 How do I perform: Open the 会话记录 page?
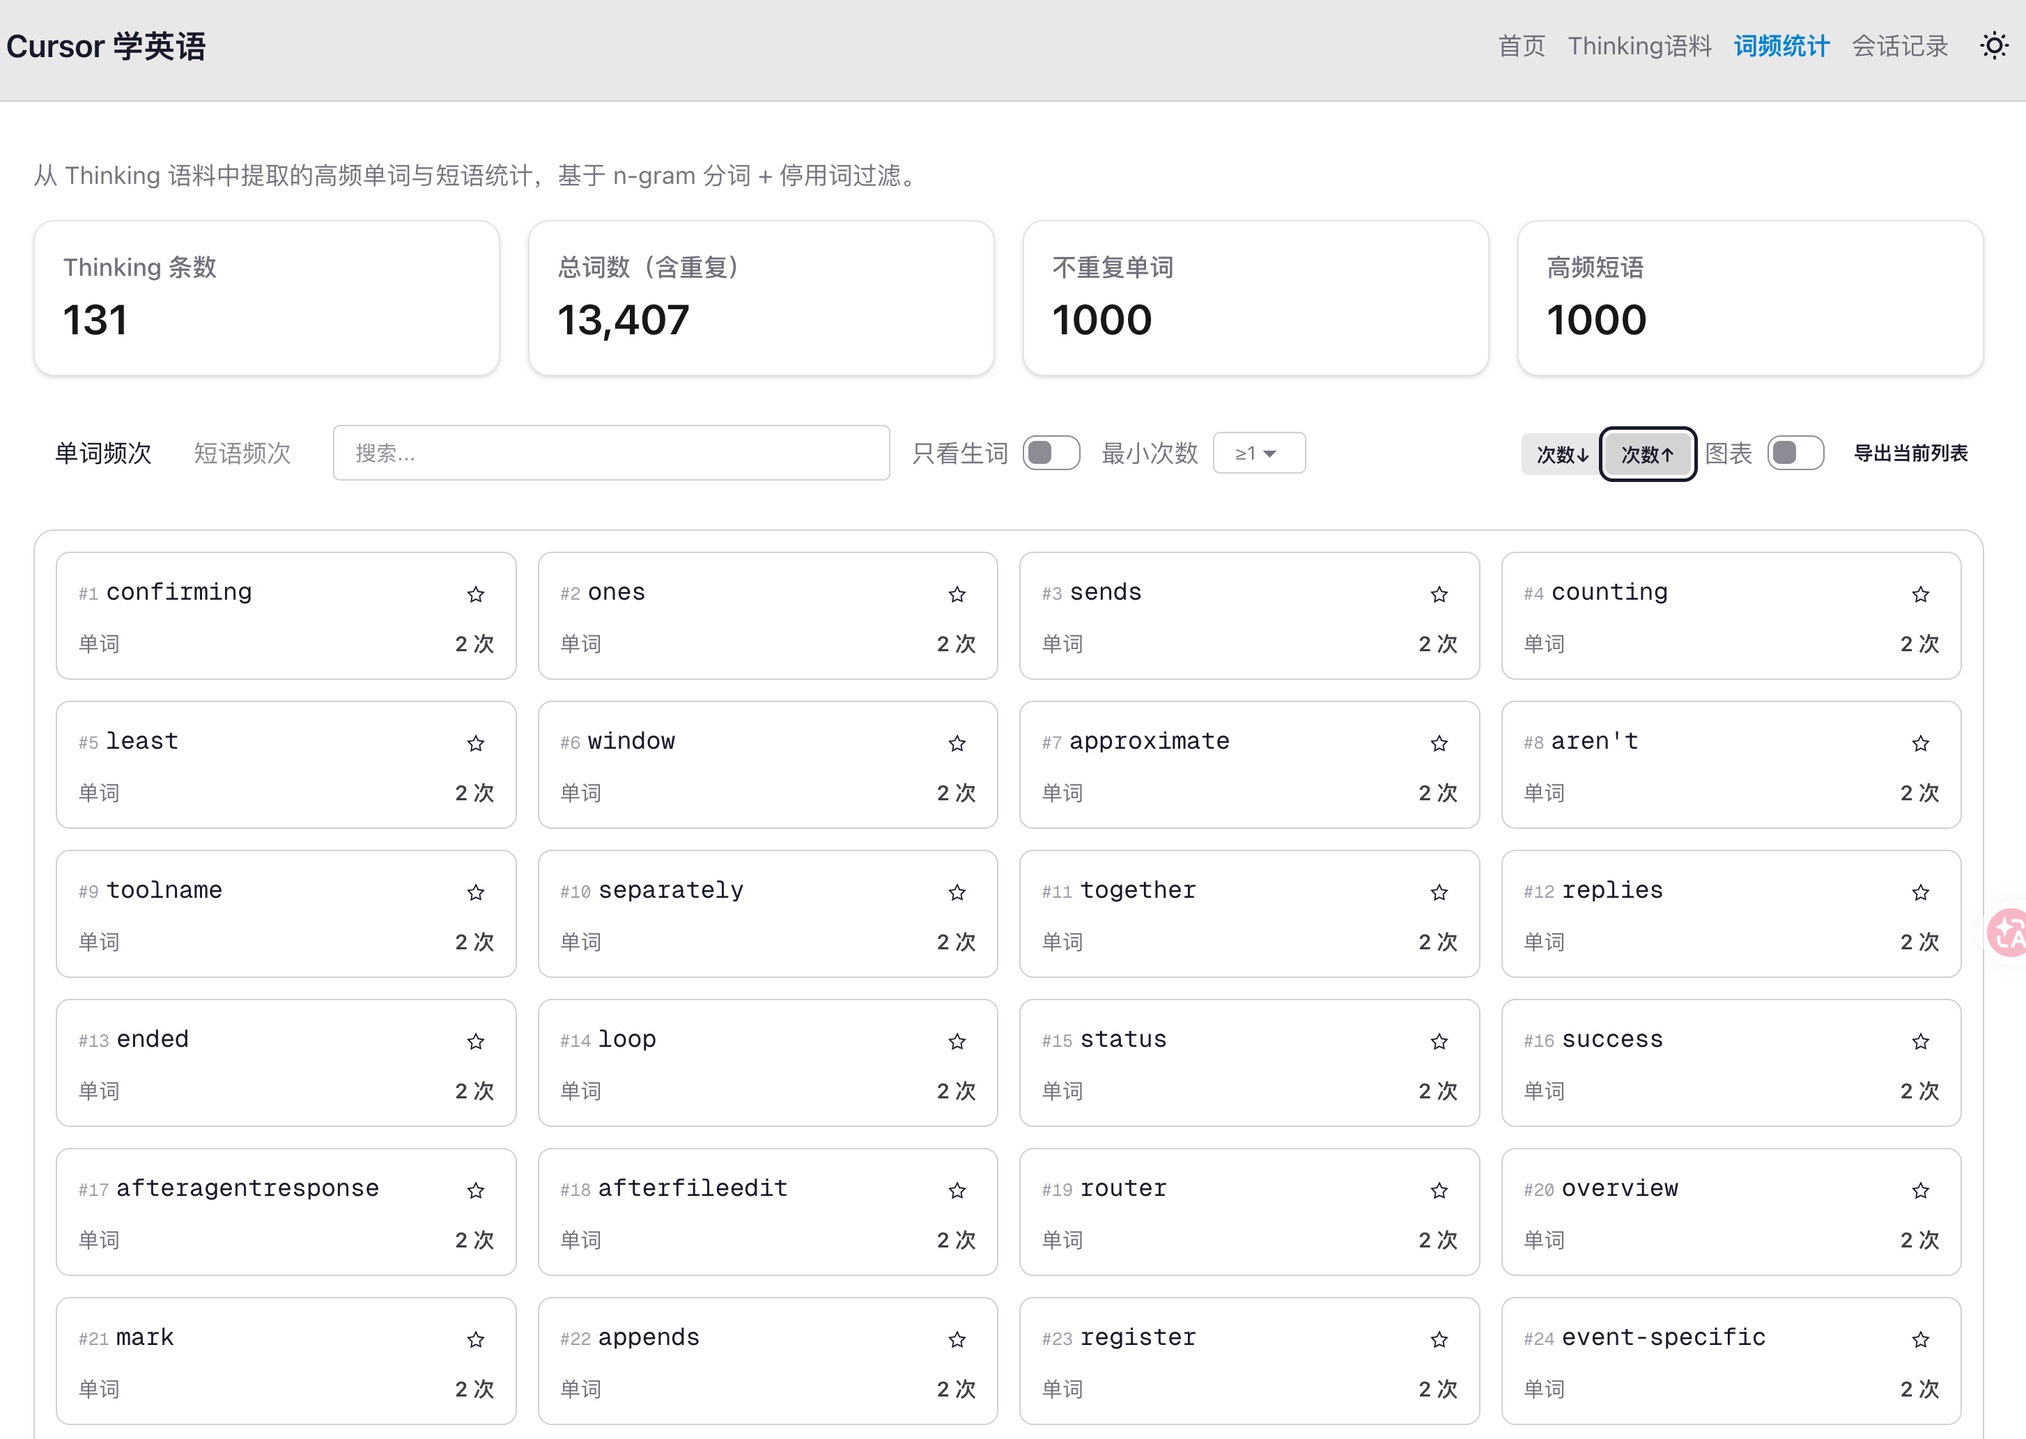point(1900,46)
